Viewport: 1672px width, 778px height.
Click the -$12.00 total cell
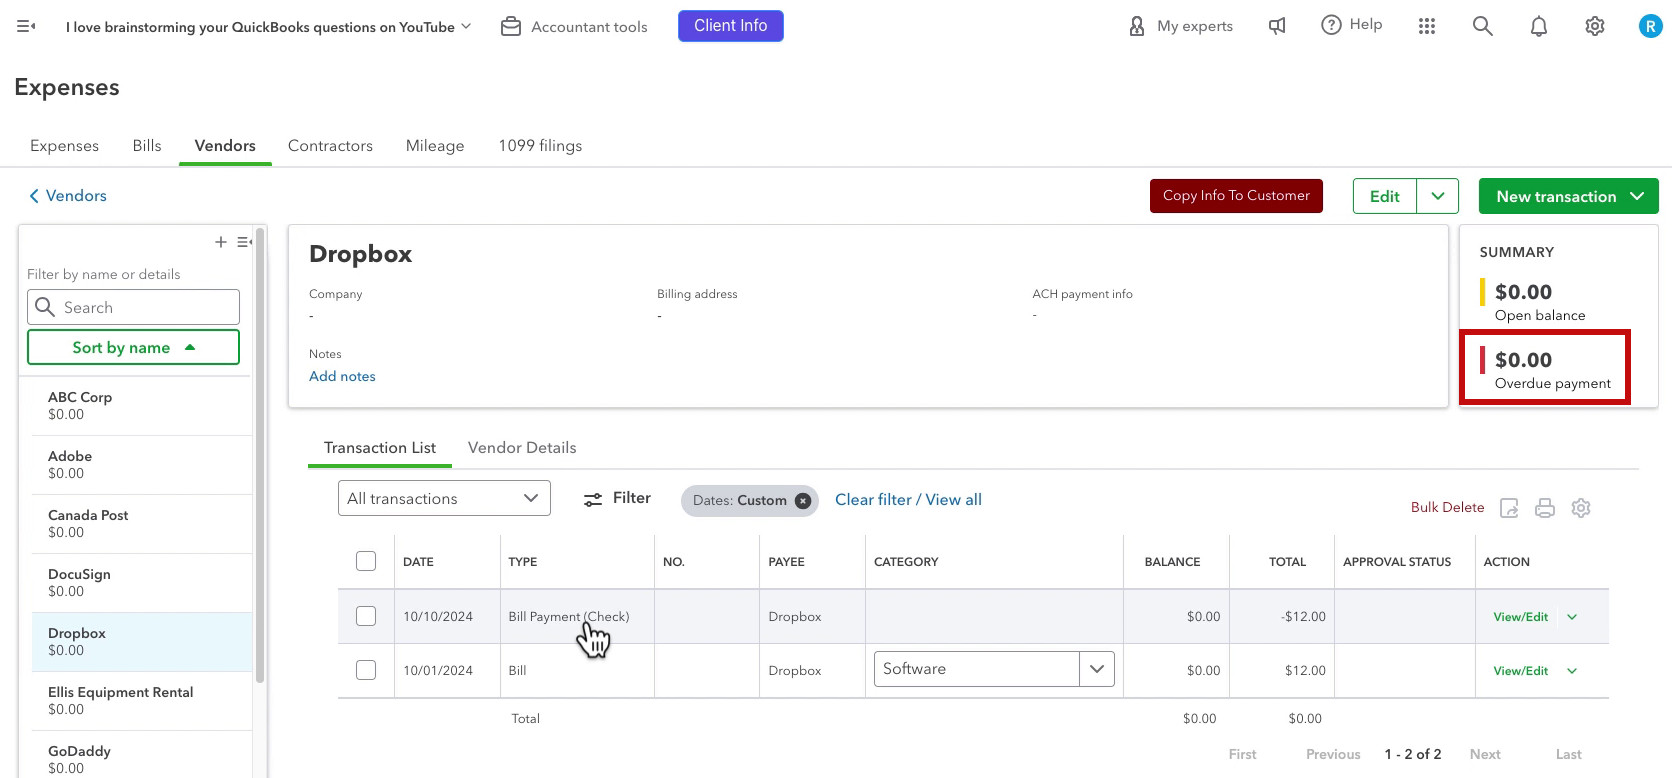pyautogui.click(x=1303, y=617)
